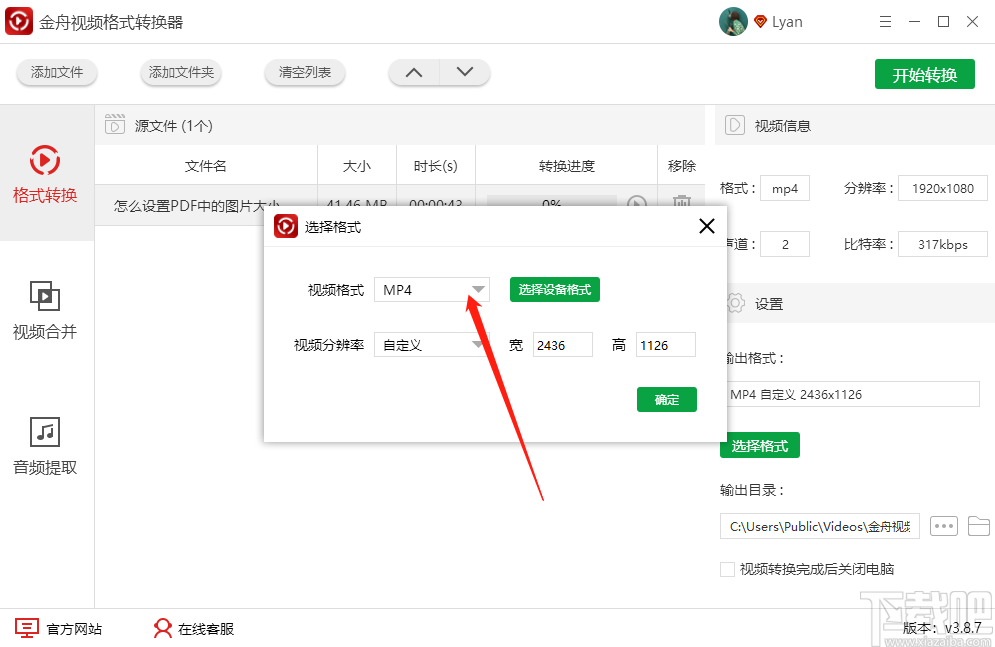Open the hamburger menu in title bar
The image size is (995, 647).
coord(885,21)
